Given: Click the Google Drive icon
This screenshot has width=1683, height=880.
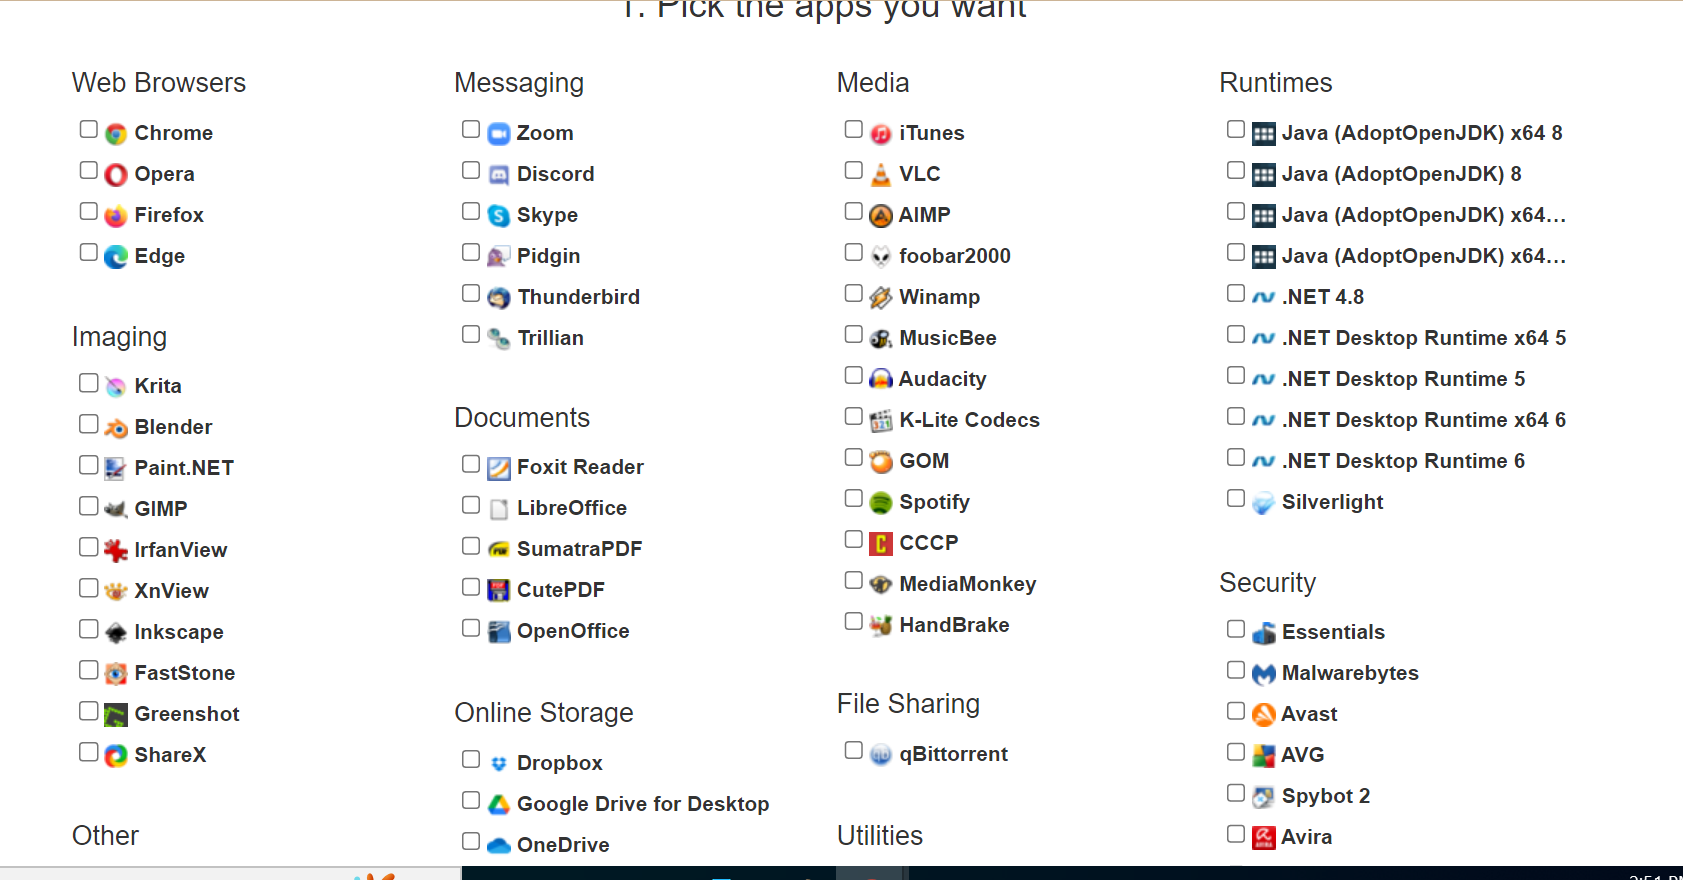Looking at the screenshot, I should pyautogui.click(x=498, y=805).
